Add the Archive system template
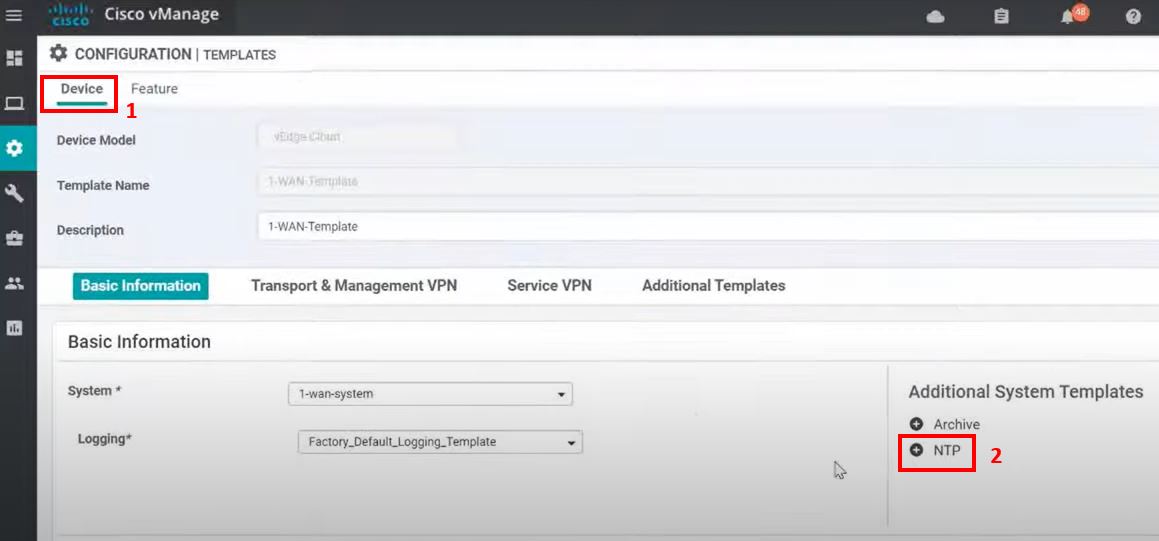The image size is (1159, 541). click(917, 424)
